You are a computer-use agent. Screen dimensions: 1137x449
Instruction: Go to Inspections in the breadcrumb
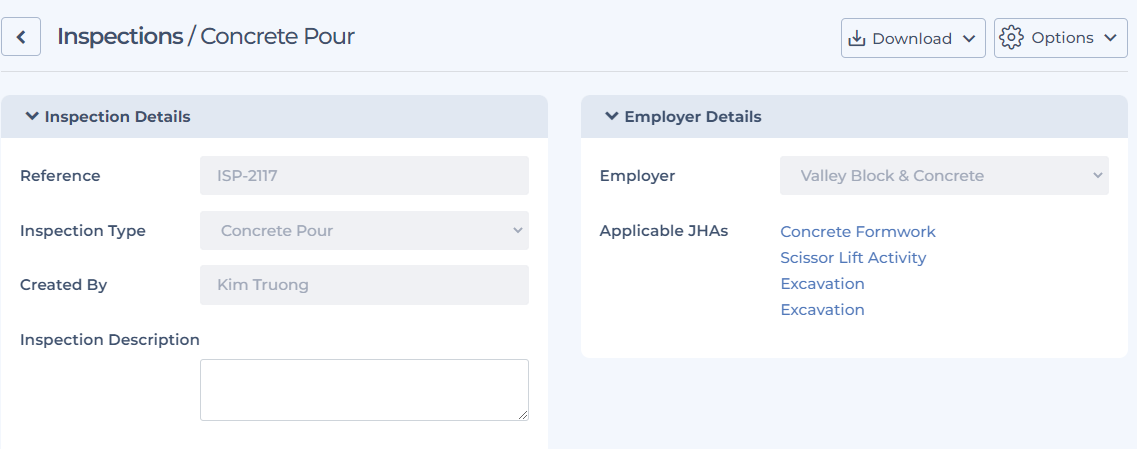pyautogui.click(x=119, y=37)
